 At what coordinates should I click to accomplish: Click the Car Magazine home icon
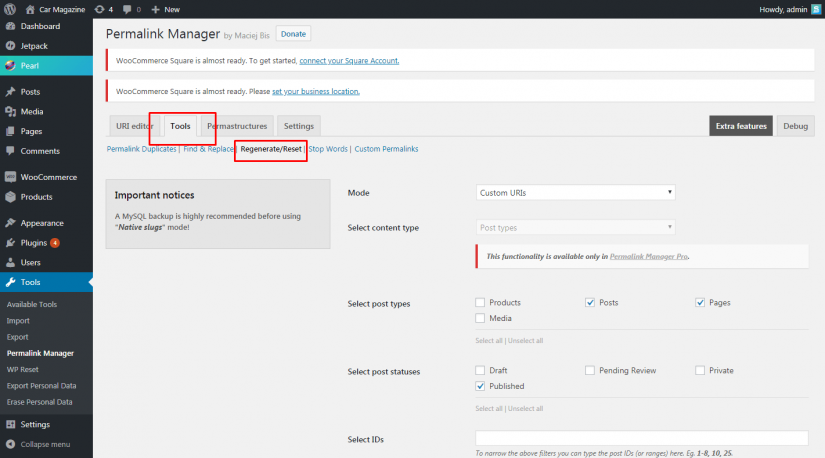(30, 9)
